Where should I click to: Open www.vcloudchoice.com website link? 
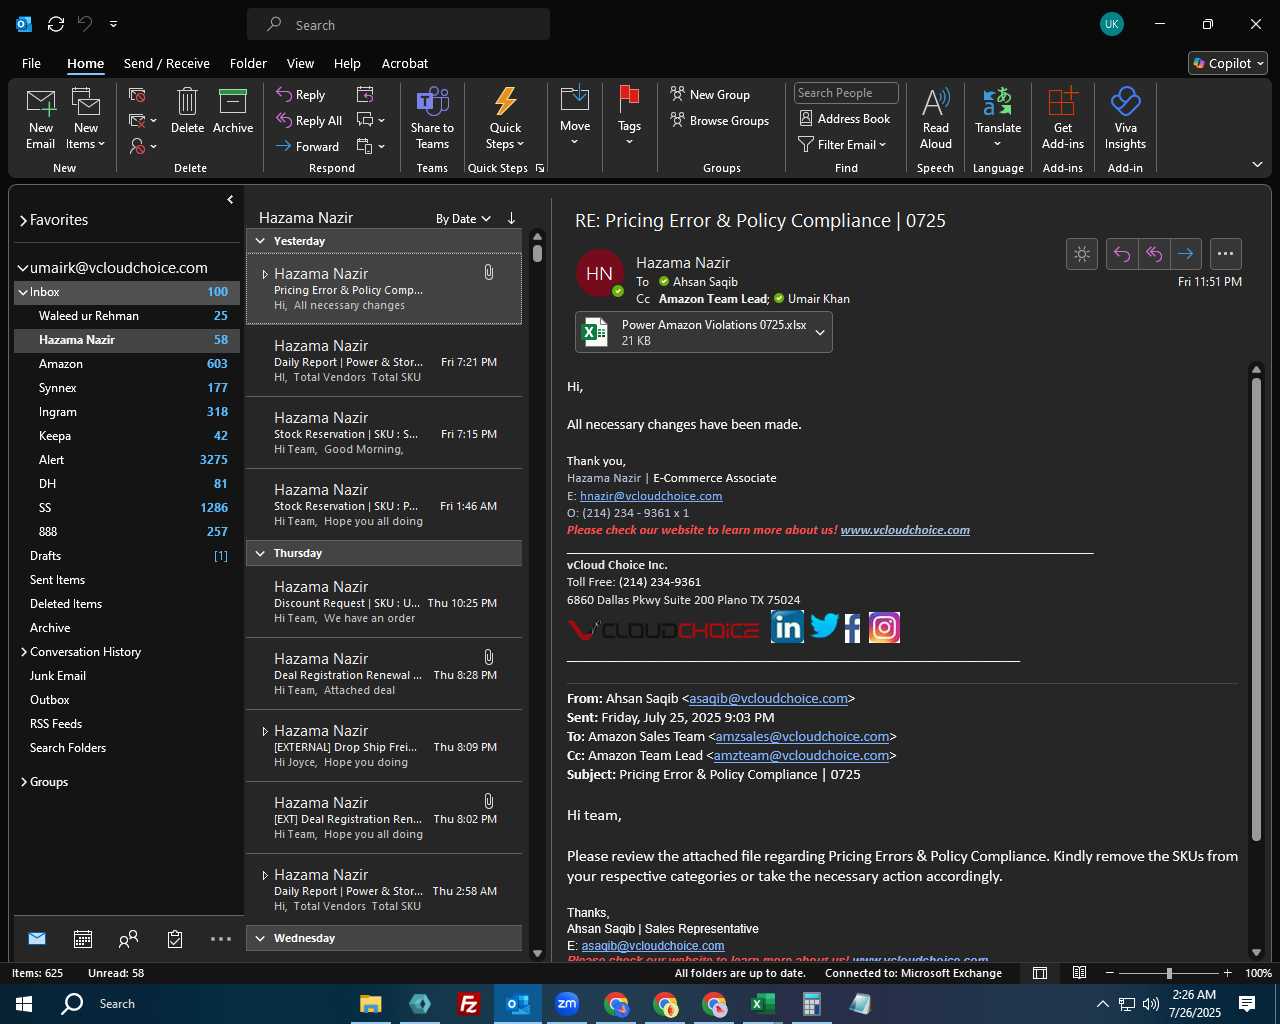[905, 530]
